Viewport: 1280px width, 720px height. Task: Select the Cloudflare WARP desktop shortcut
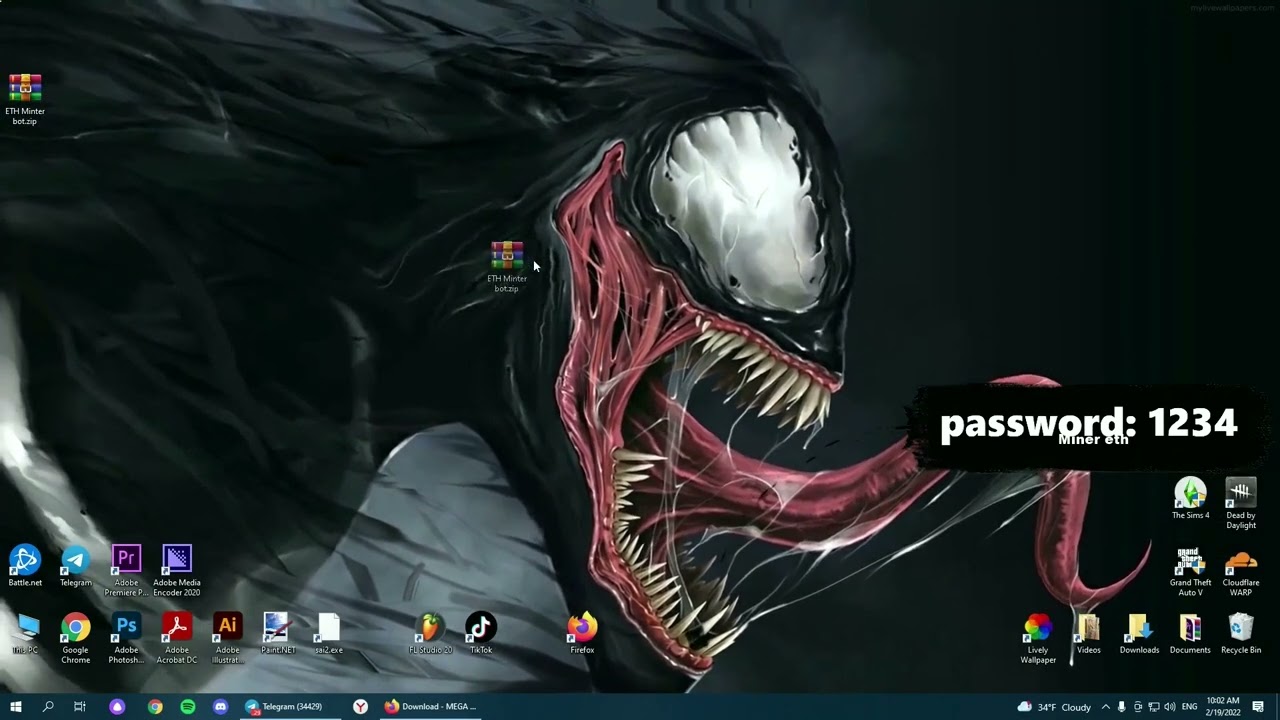click(x=1241, y=571)
